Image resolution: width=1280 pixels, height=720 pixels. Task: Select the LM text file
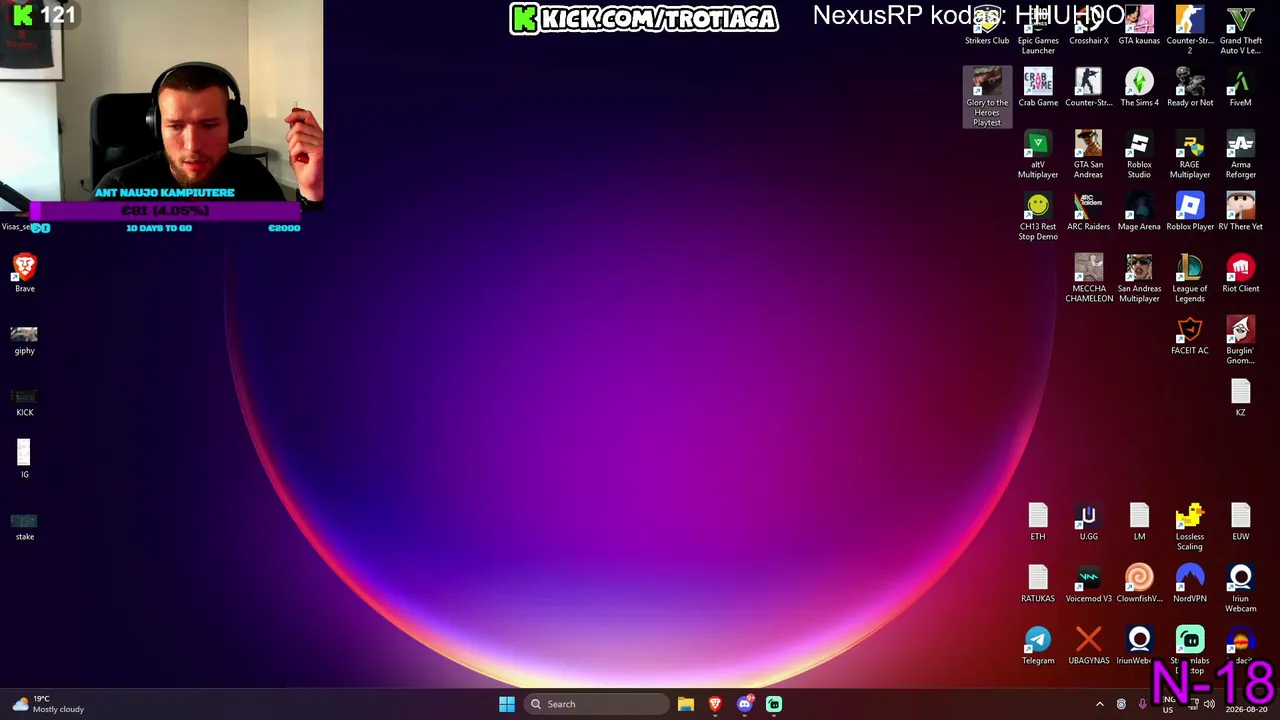pyautogui.click(x=1139, y=522)
